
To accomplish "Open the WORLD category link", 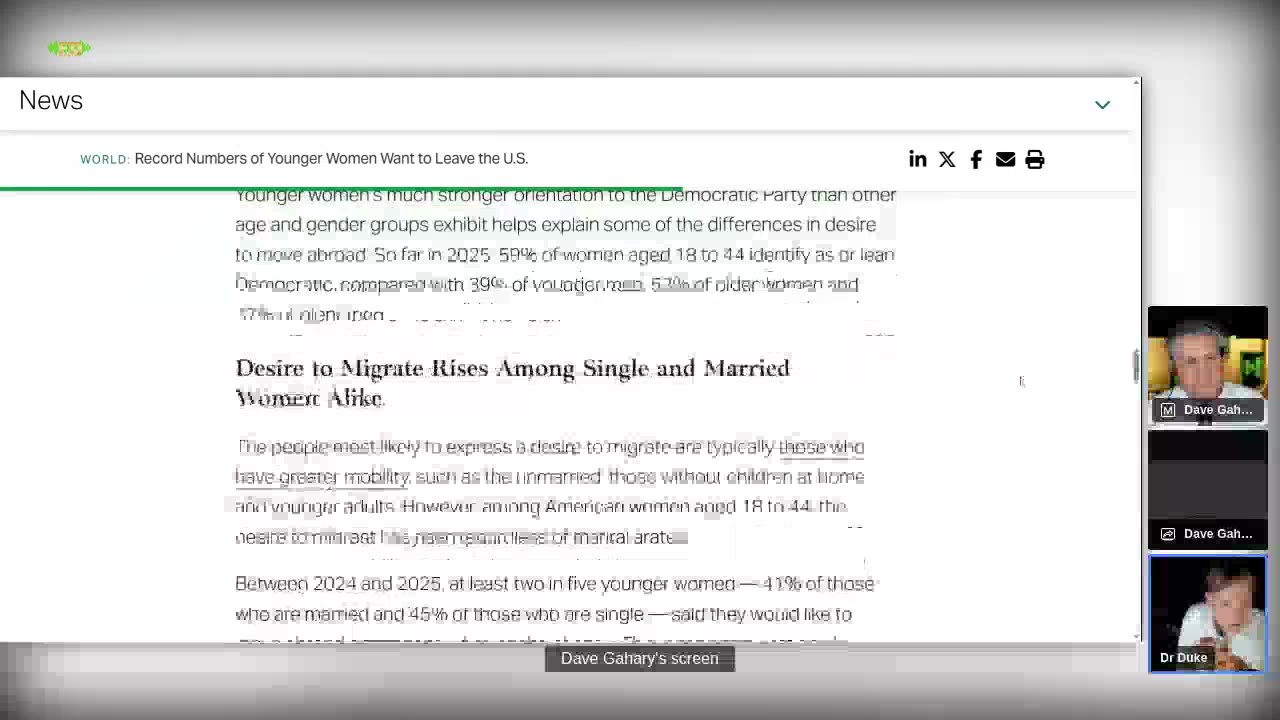I will coord(104,159).
